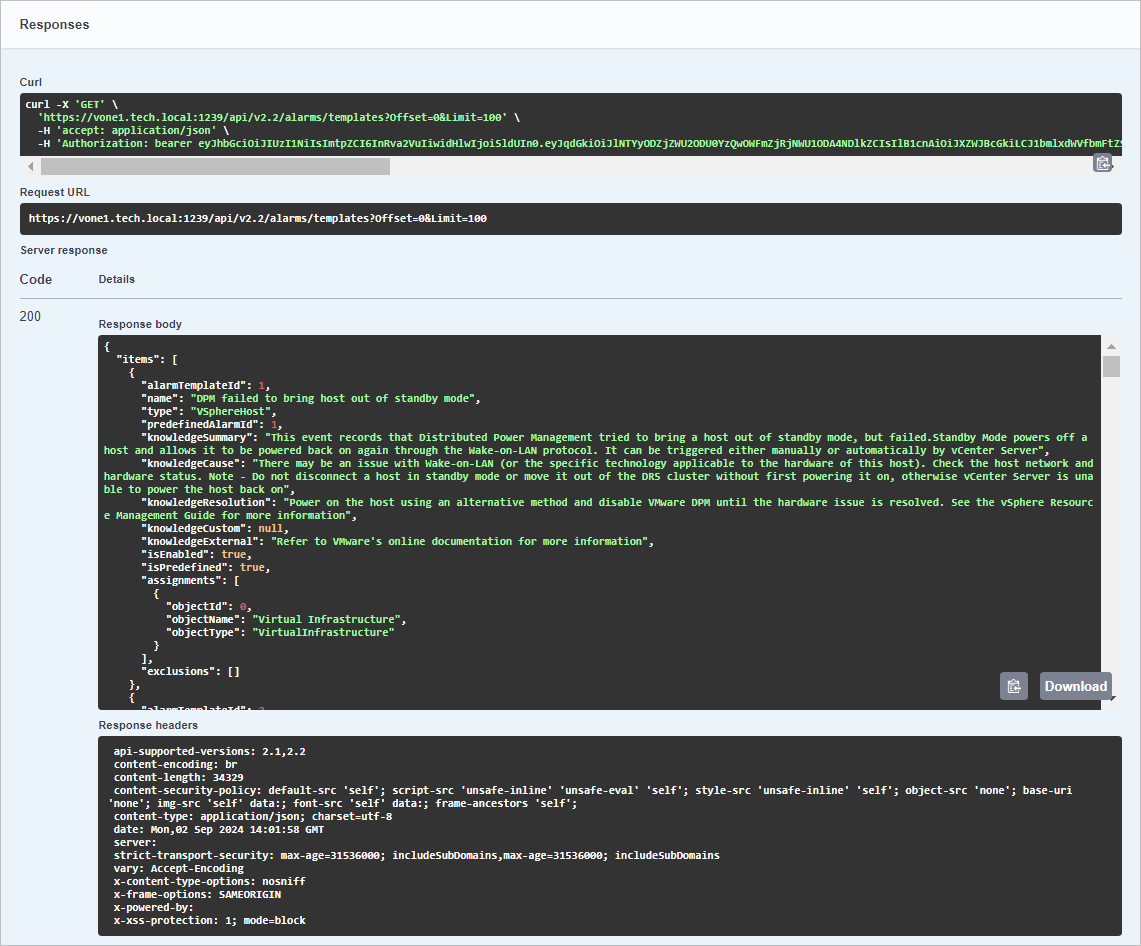Copy the response body to clipboard
The width and height of the screenshot is (1141, 946).
pos(1014,686)
